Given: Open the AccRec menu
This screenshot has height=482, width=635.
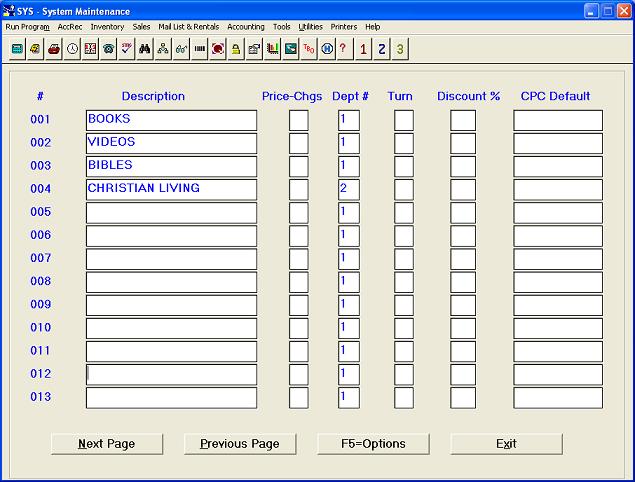Looking at the screenshot, I should [70, 27].
